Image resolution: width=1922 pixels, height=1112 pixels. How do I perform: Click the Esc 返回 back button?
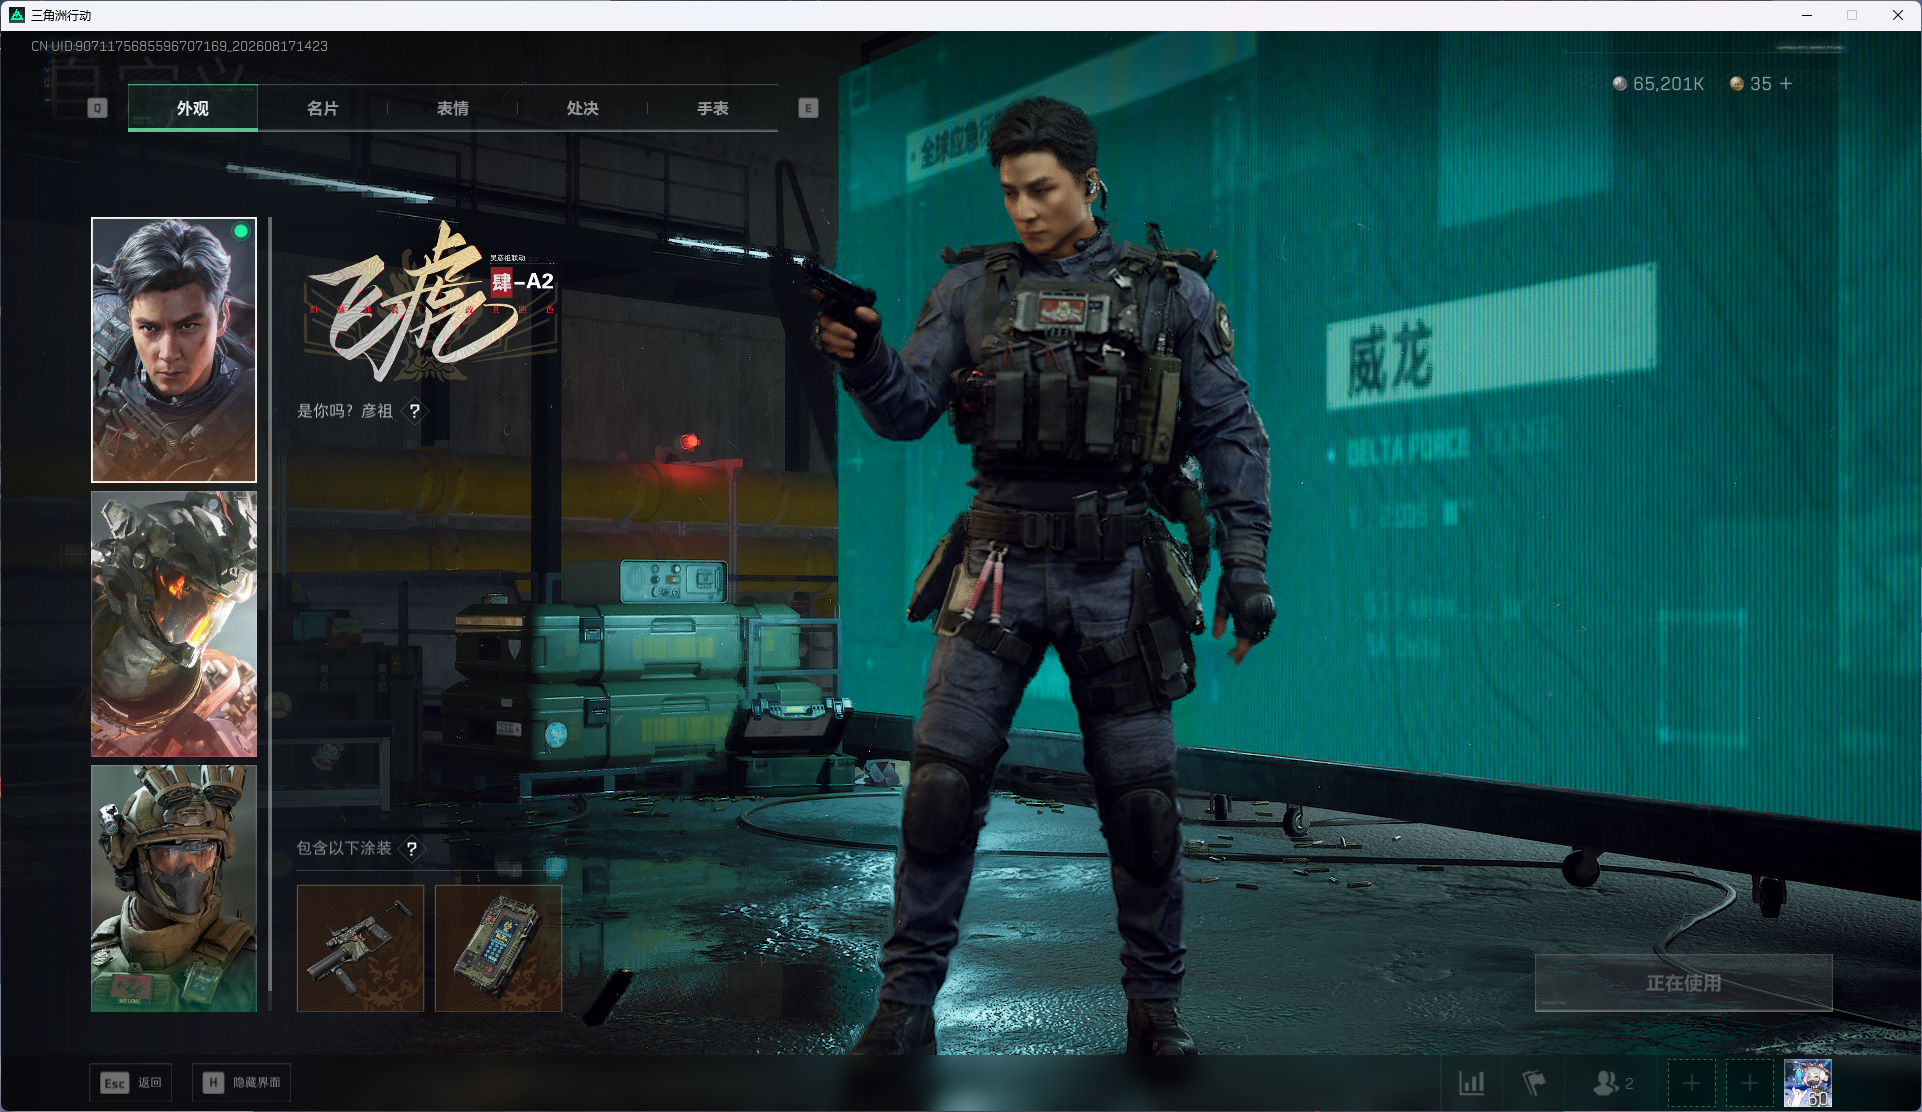[131, 1083]
